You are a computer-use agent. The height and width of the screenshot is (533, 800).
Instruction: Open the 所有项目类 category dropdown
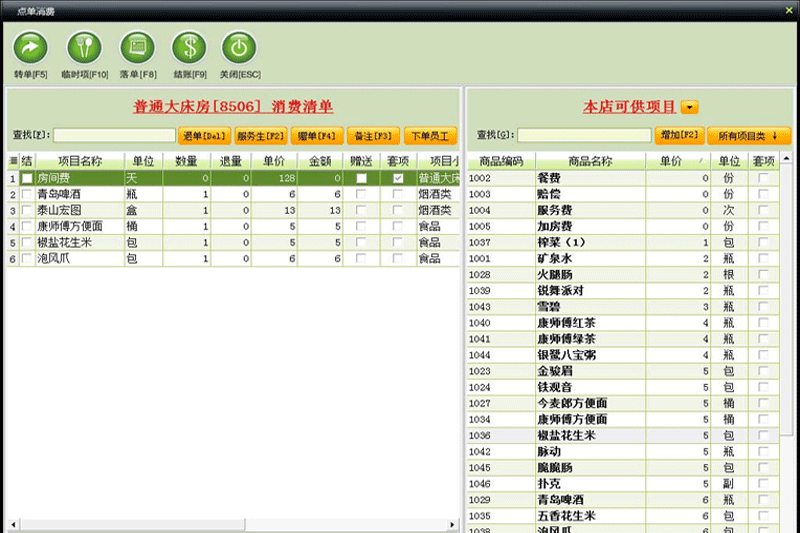click(748, 136)
